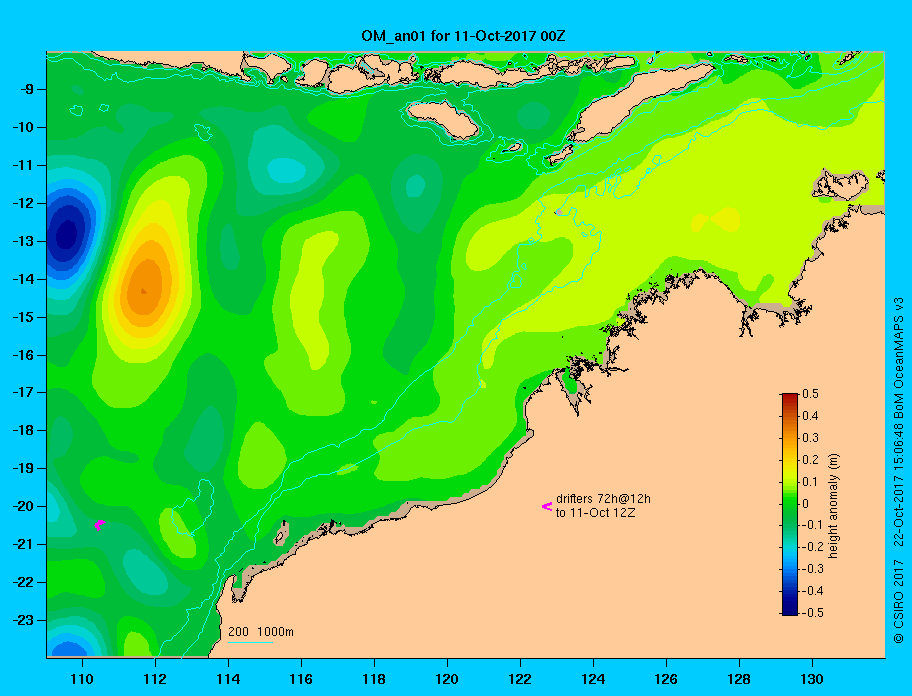Click the orange high anomaly eddy center
Viewport: 912px width, 696px height.
tap(144, 289)
